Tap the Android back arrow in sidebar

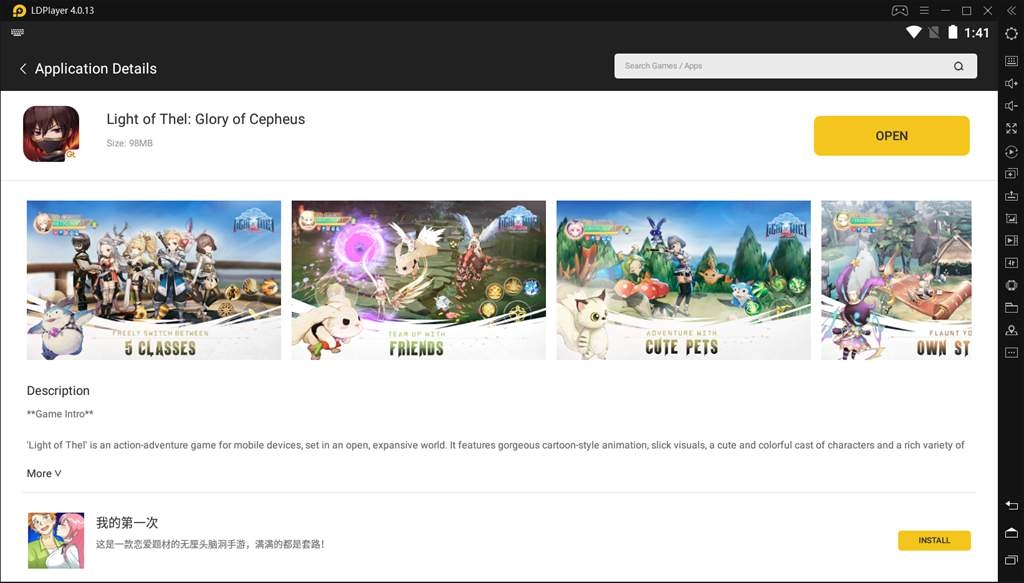click(x=1011, y=505)
